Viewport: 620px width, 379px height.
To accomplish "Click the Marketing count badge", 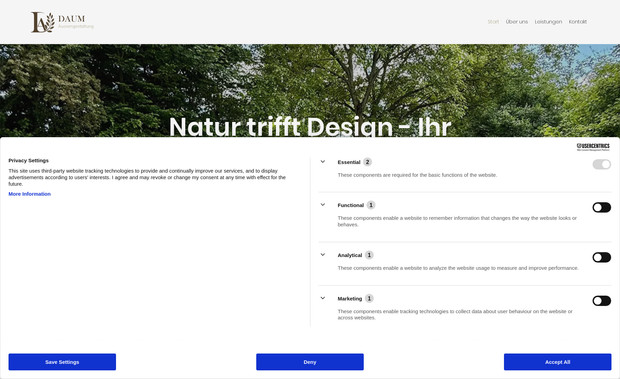I will [369, 298].
